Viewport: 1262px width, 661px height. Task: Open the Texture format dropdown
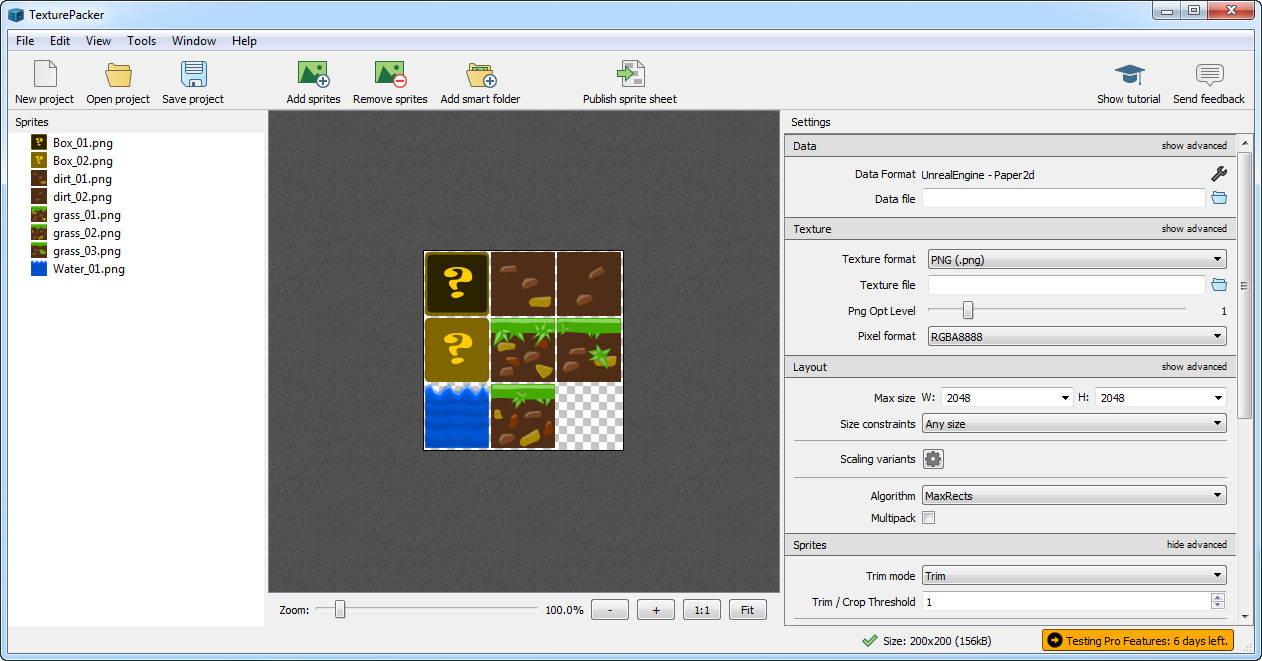[x=1075, y=259]
